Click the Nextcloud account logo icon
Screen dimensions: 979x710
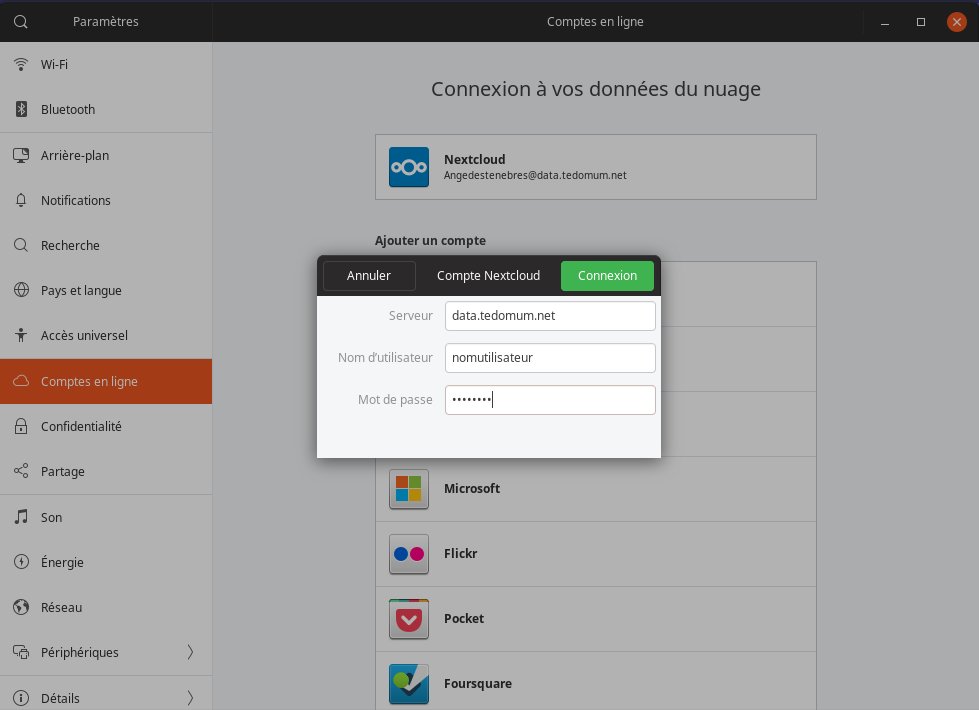coord(408,167)
